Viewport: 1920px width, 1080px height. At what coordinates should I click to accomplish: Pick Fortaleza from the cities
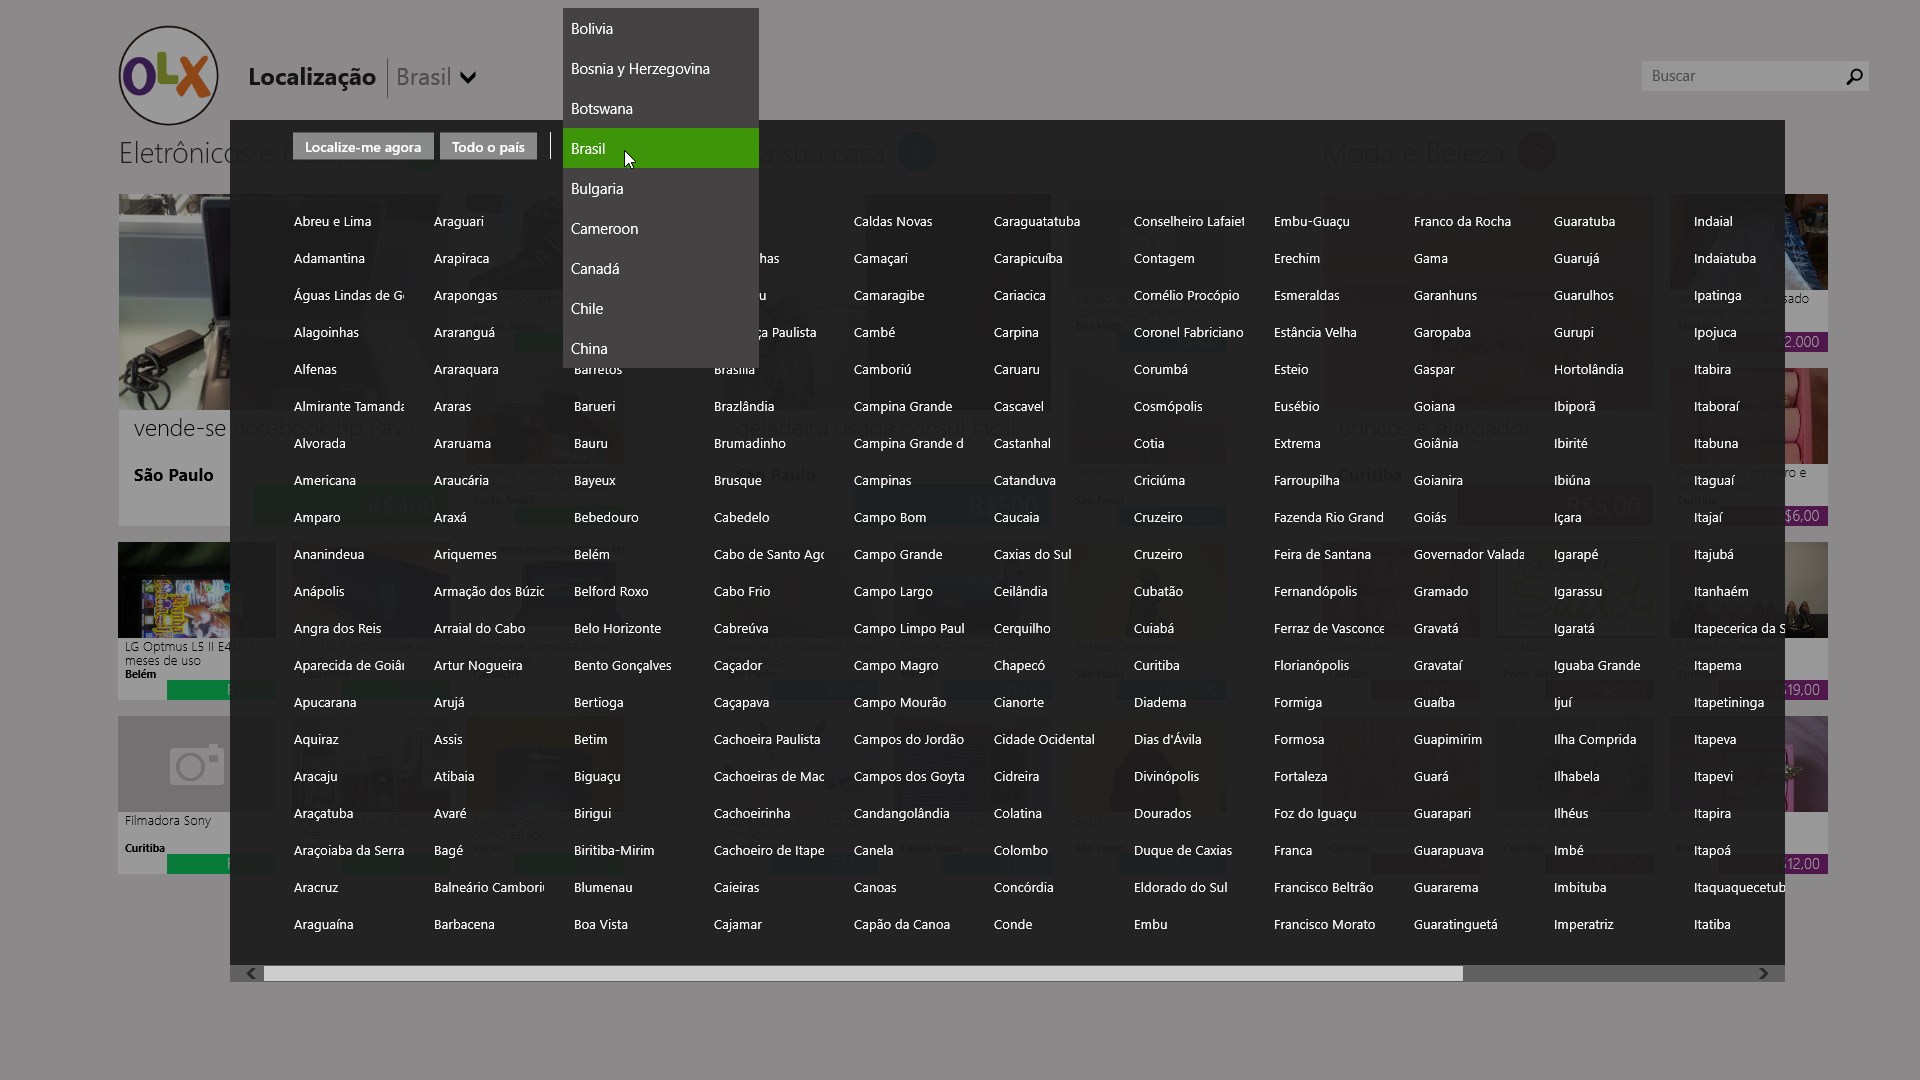click(x=1300, y=777)
